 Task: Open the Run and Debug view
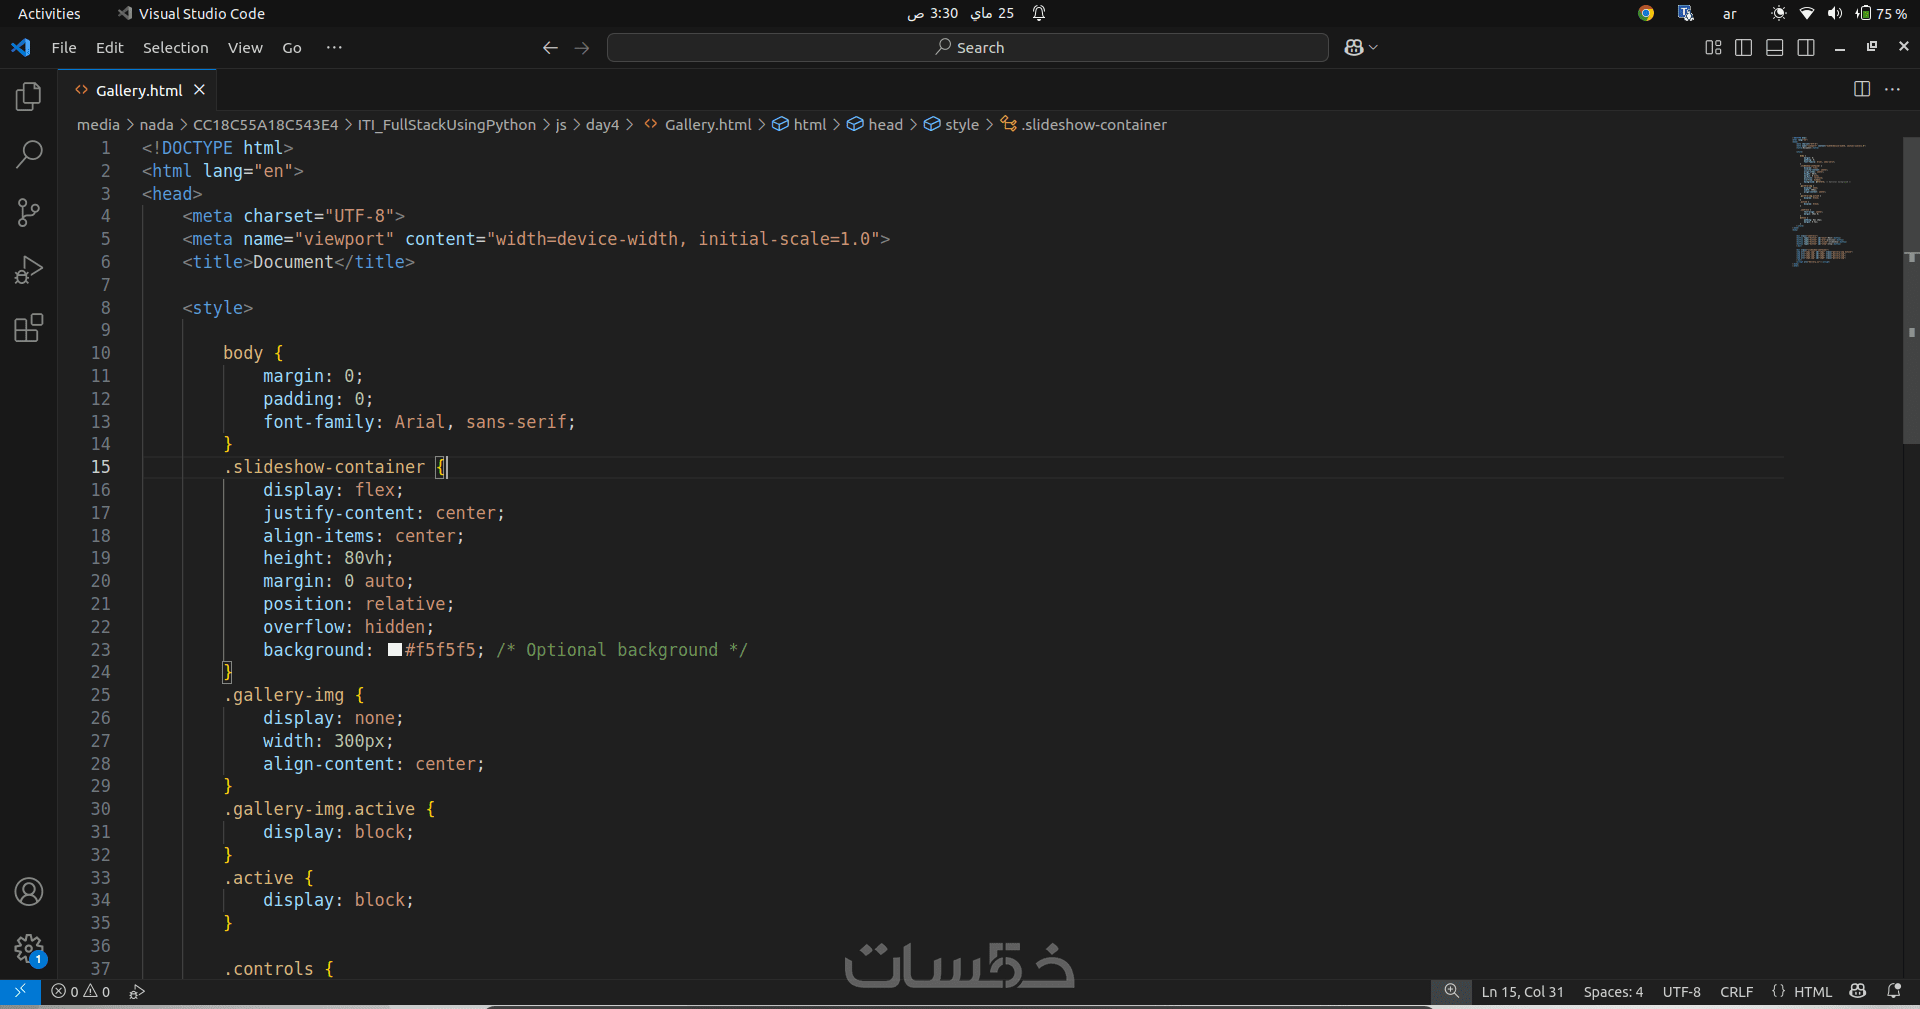[x=29, y=270]
